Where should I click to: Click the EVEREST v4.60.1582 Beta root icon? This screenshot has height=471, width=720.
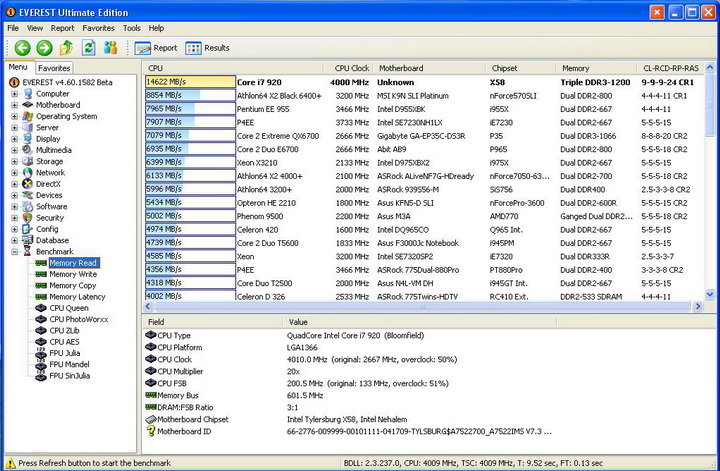point(14,82)
